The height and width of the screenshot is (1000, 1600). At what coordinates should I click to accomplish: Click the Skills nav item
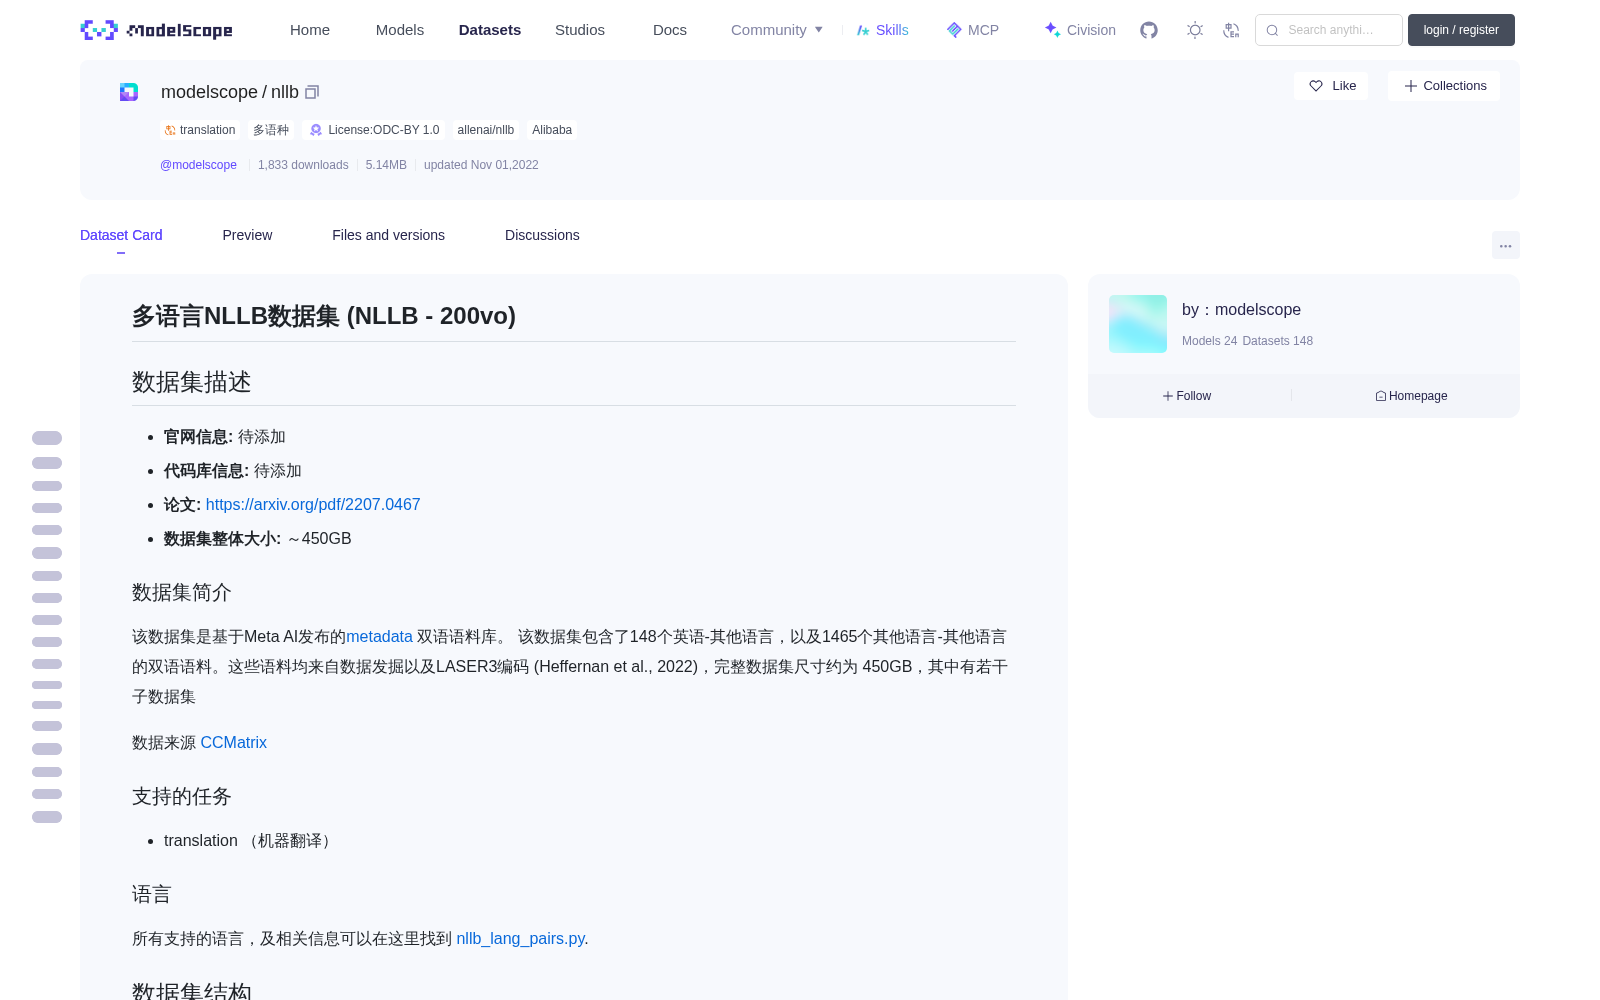(x=882, y=30)
